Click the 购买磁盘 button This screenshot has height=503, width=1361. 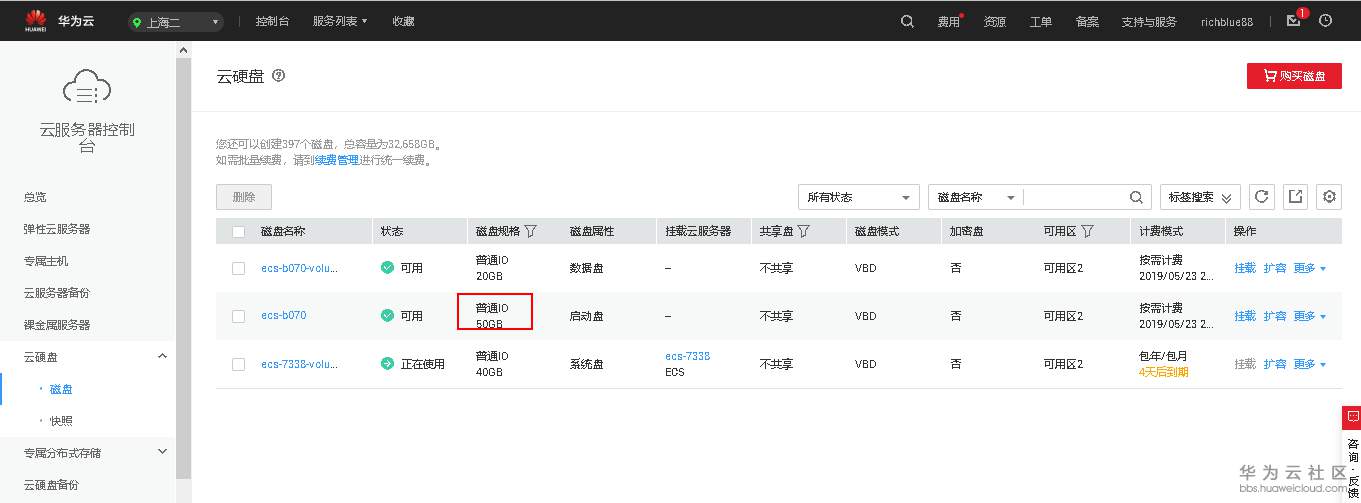tap(1294, 76)
